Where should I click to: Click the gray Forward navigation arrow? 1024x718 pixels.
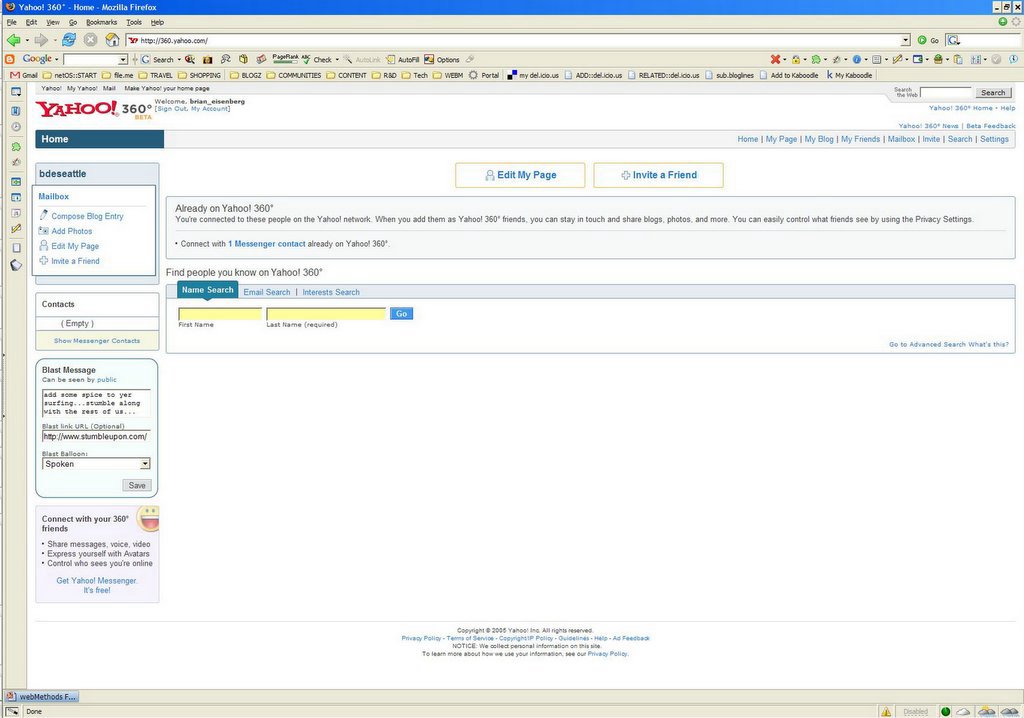coord(40,41)
